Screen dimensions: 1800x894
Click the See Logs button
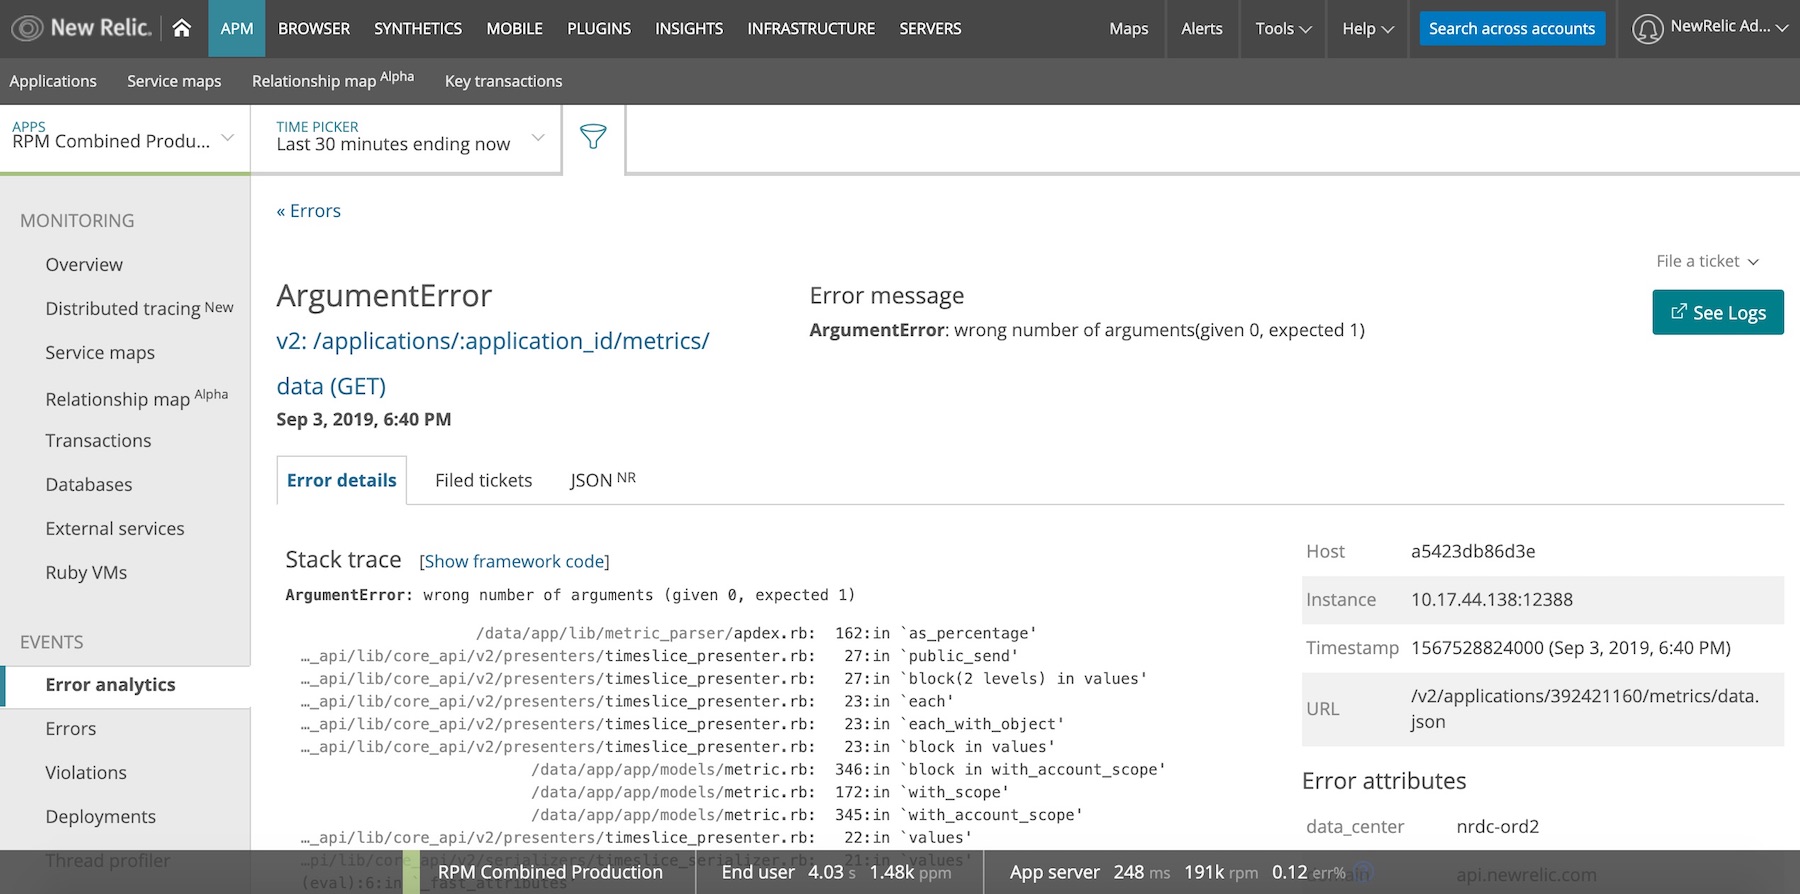point(1718,312)
